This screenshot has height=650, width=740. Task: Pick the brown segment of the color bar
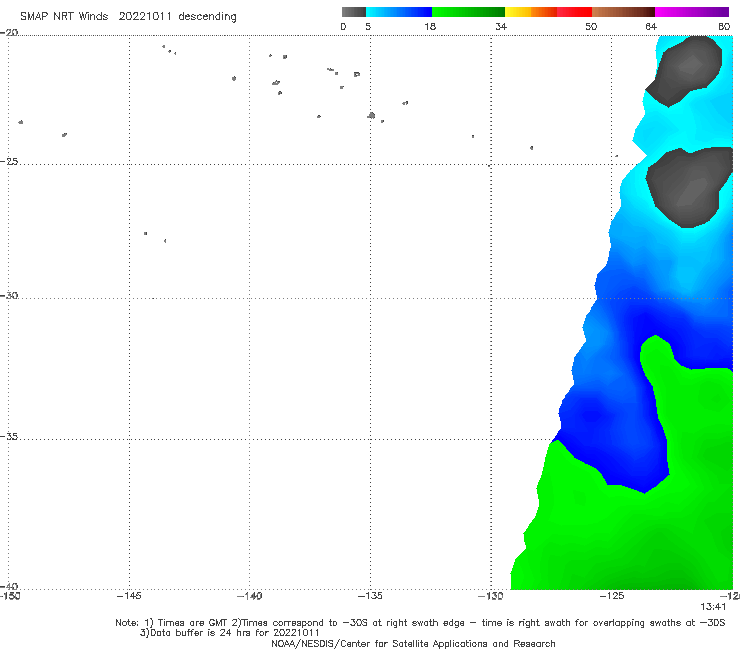(x=623, y=12)
